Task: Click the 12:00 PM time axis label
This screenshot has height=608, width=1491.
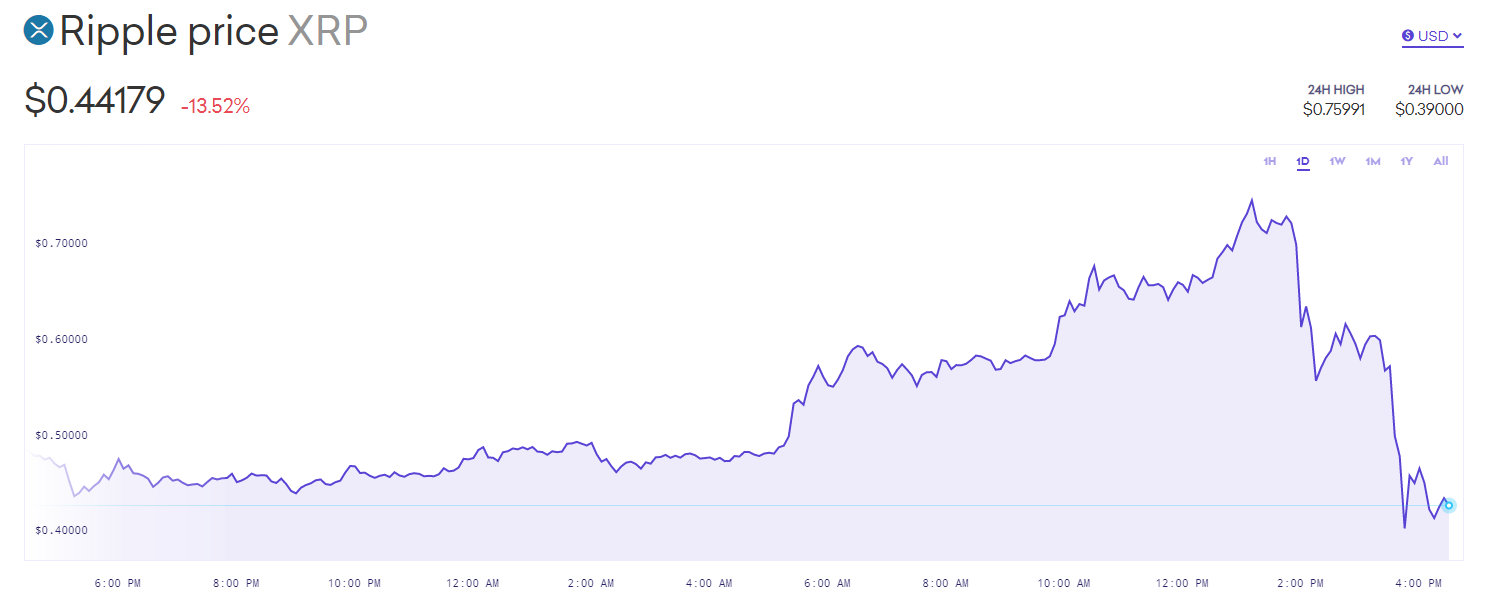Action: (1183, 583)
